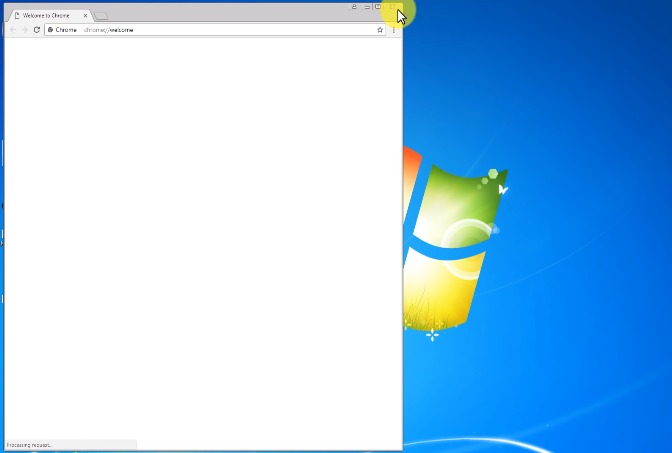Image resolution: width=672 pixels, height=453 pixels.
Task: Click the greyed-out forward arrow
Action: pos(24,30)
